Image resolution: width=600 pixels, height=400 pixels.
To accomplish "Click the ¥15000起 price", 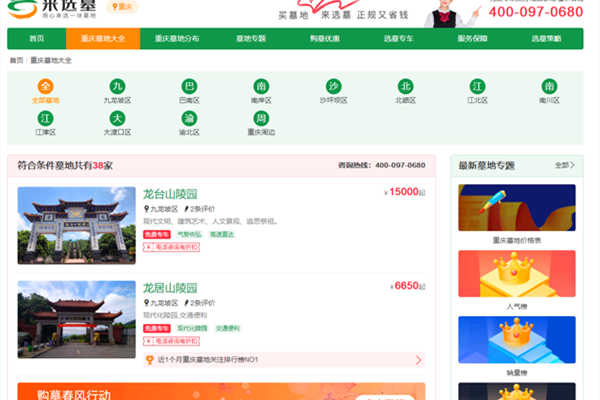I will (x=404, y=192).
